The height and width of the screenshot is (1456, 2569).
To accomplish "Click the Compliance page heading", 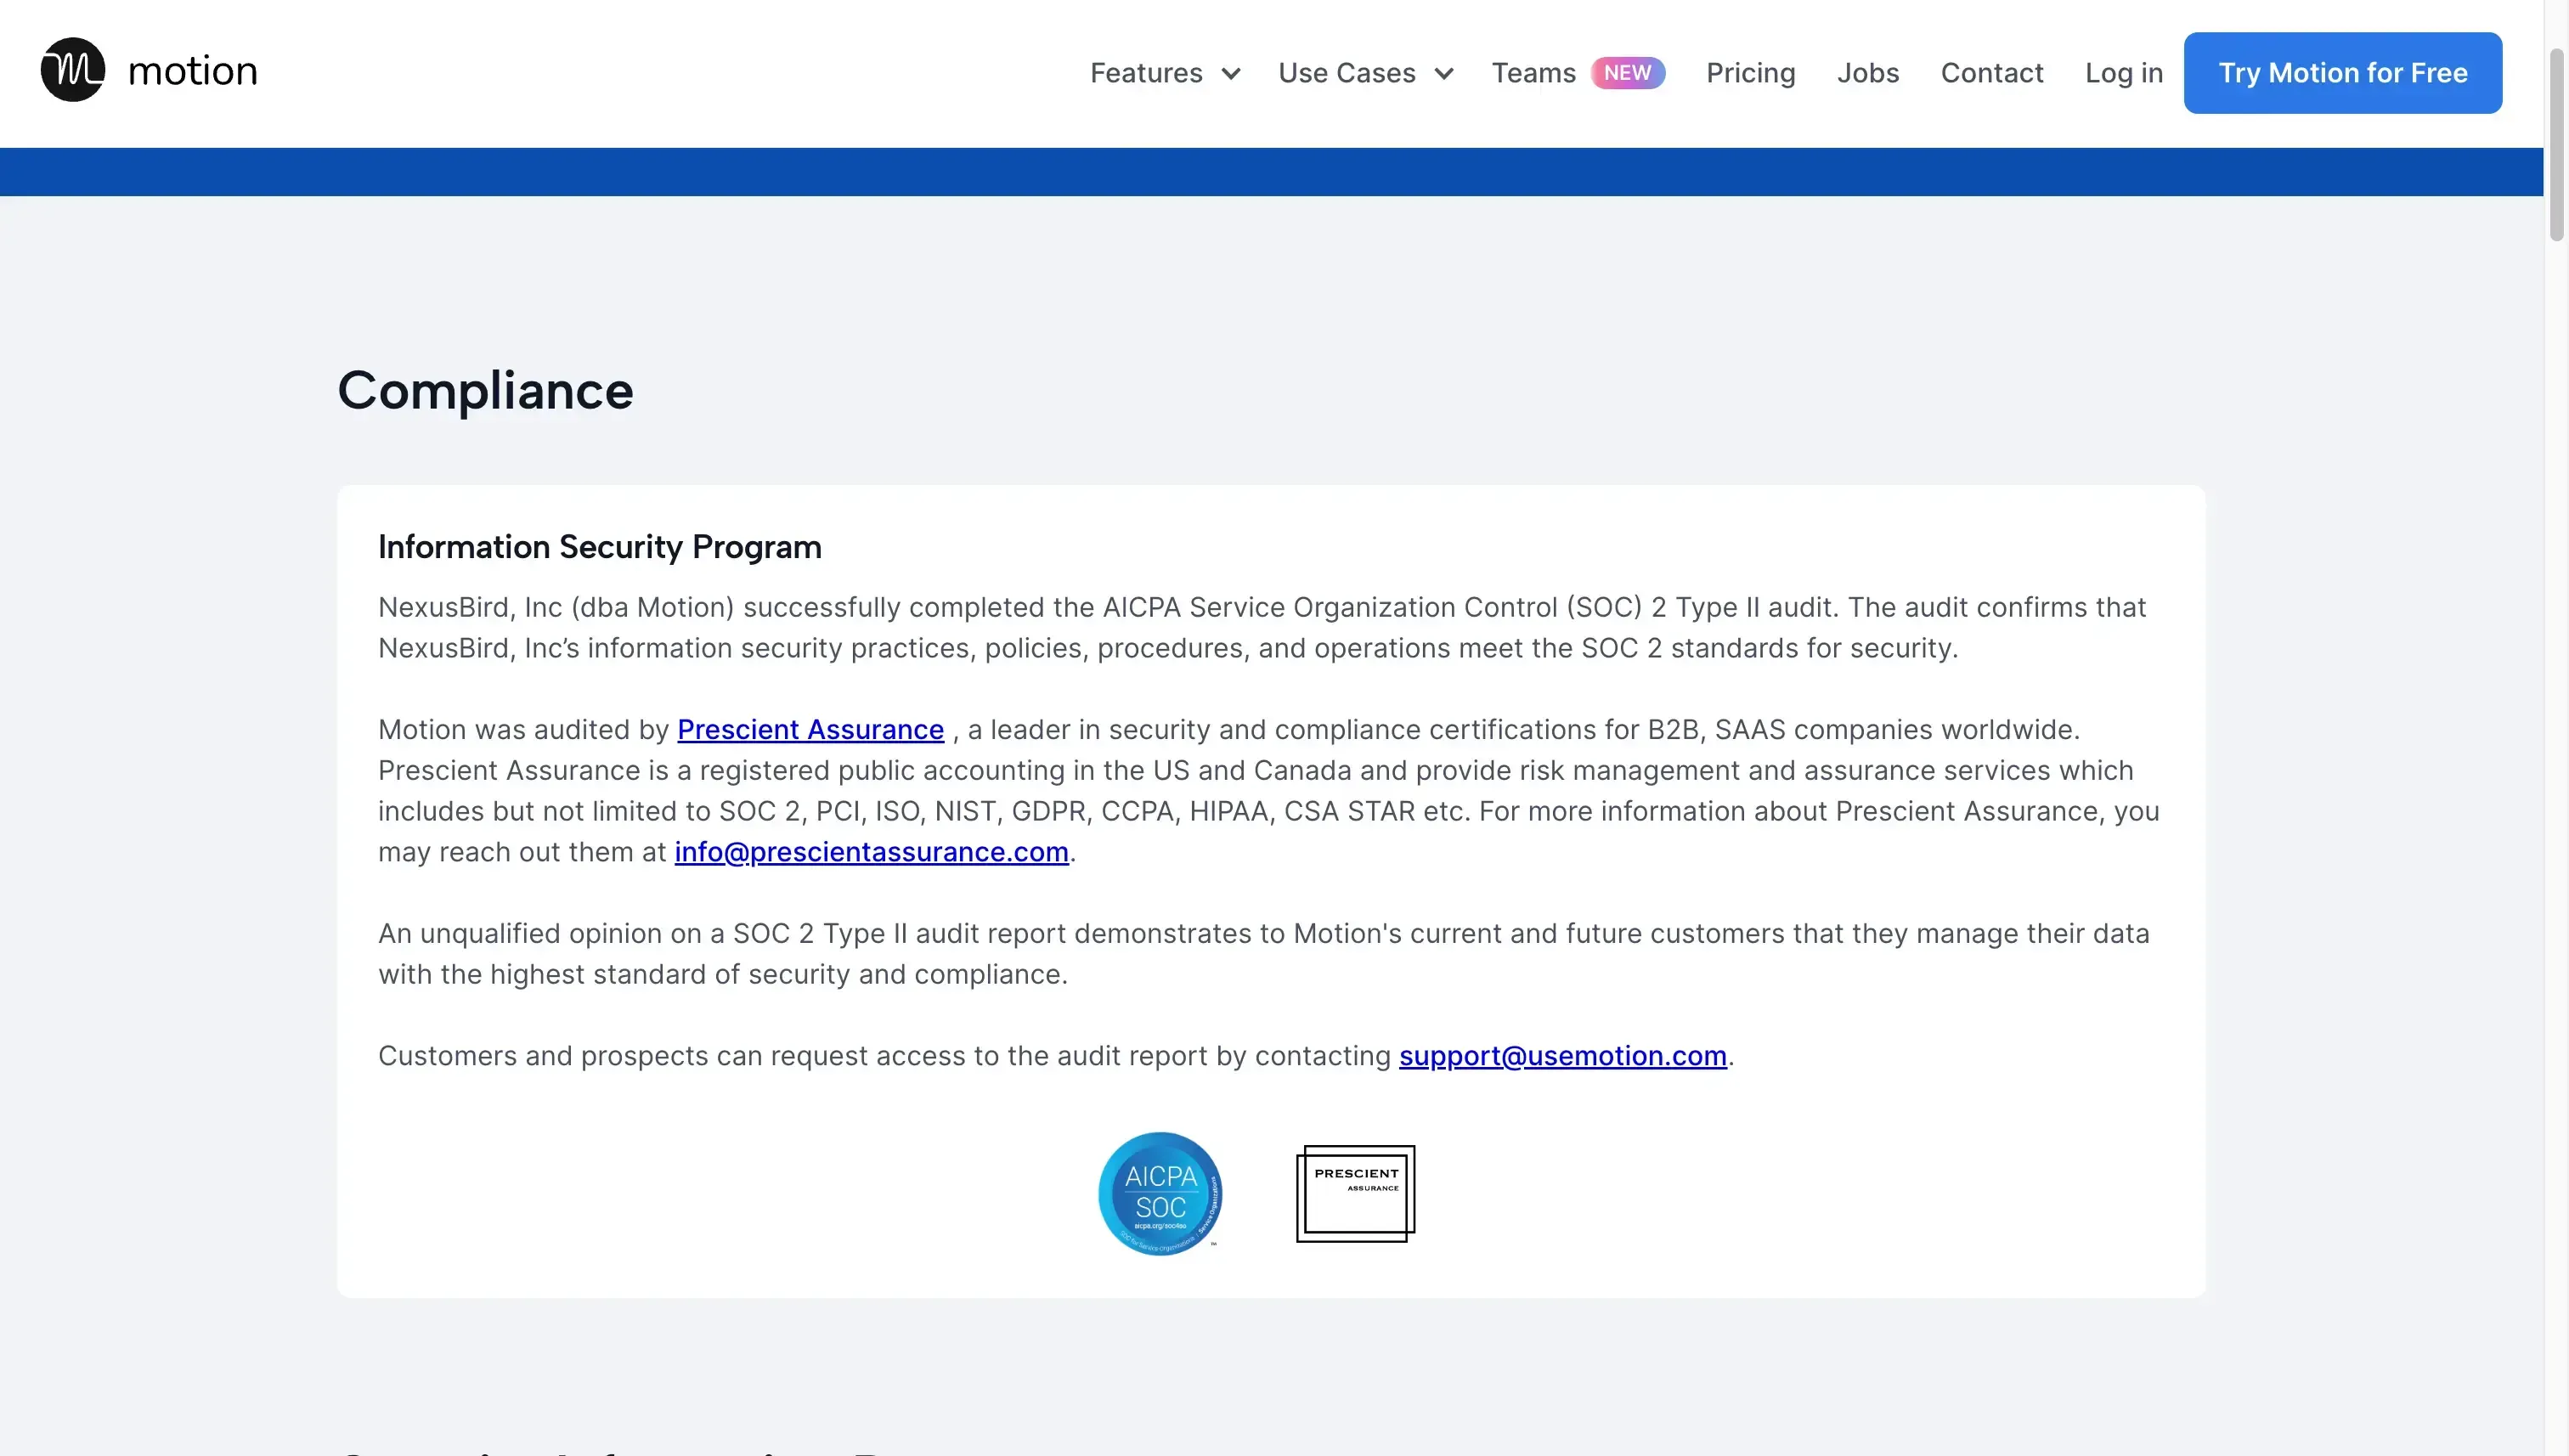I will [485, 390].
